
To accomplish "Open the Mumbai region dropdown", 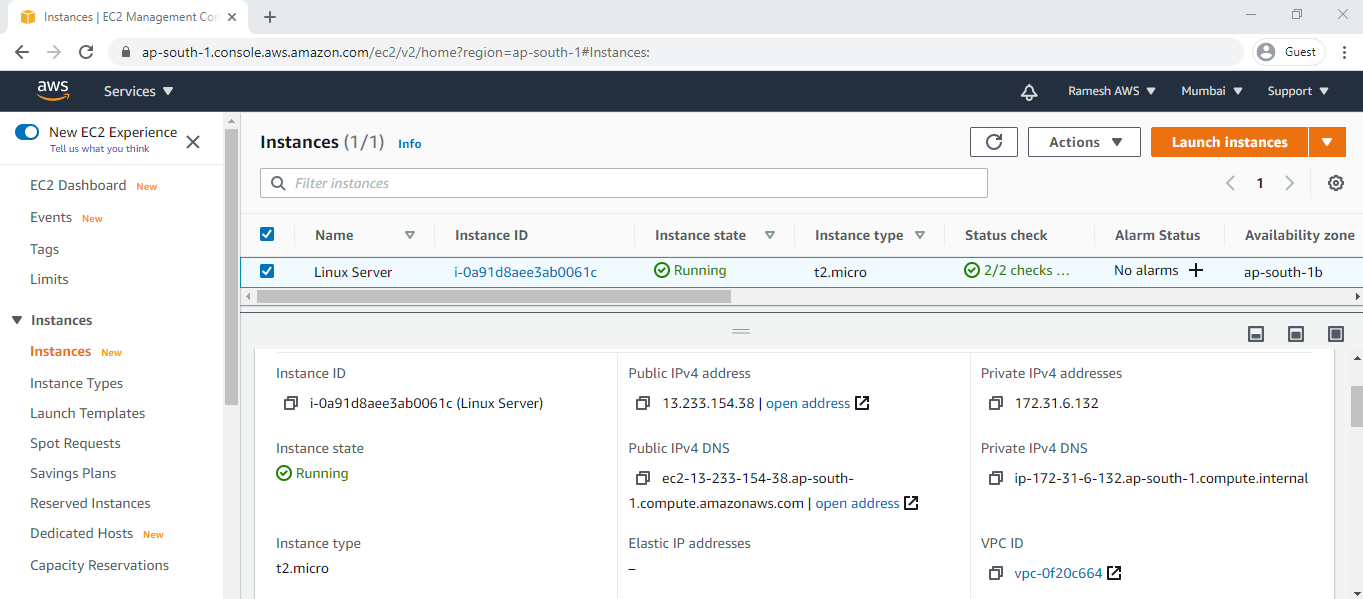I will [x=1212, y=91].
